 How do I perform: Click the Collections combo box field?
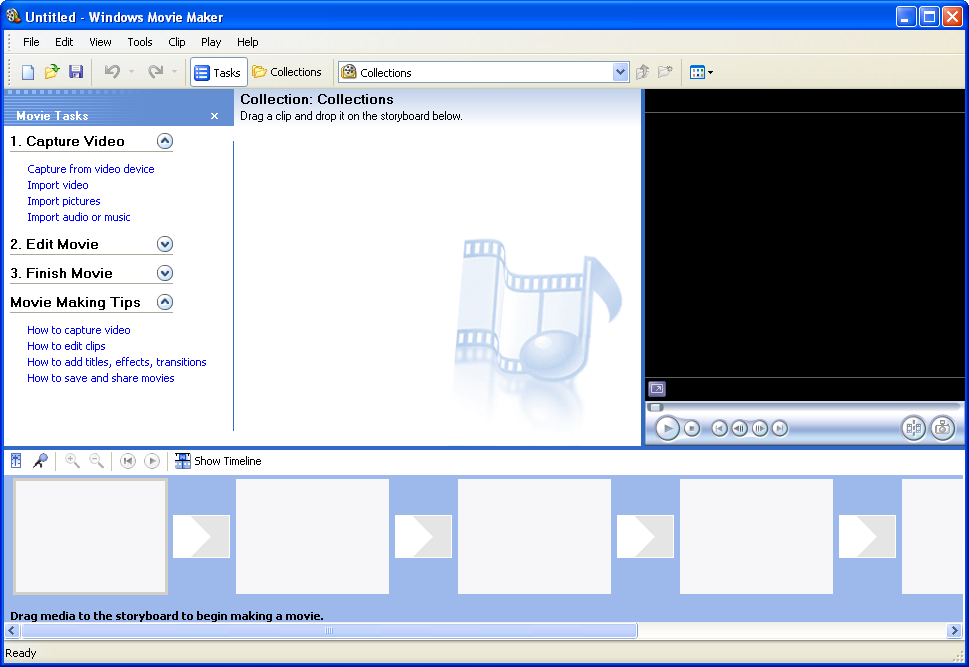[x=484, y=72]
